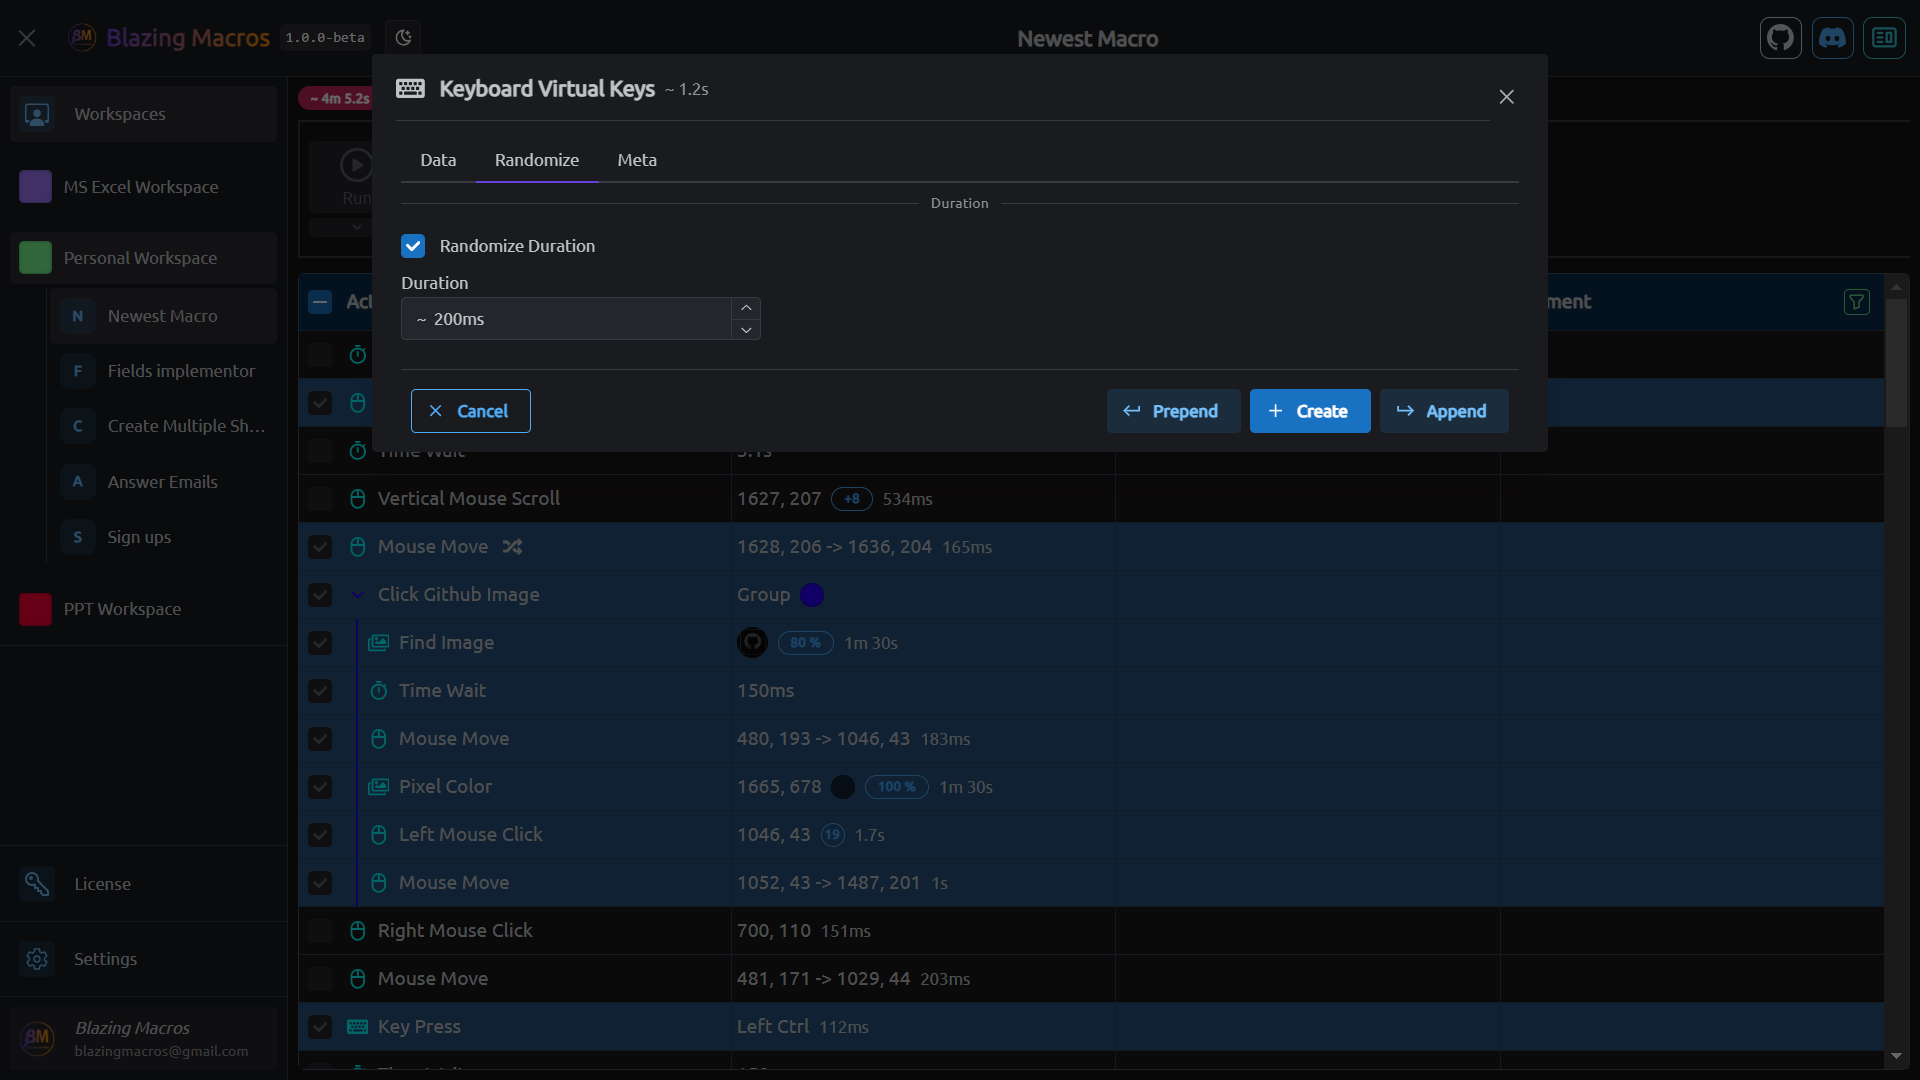Click the ~4m 5.2s duration badge
This screenshot has width=1920, height=1080.
click(x=338, y=98)
